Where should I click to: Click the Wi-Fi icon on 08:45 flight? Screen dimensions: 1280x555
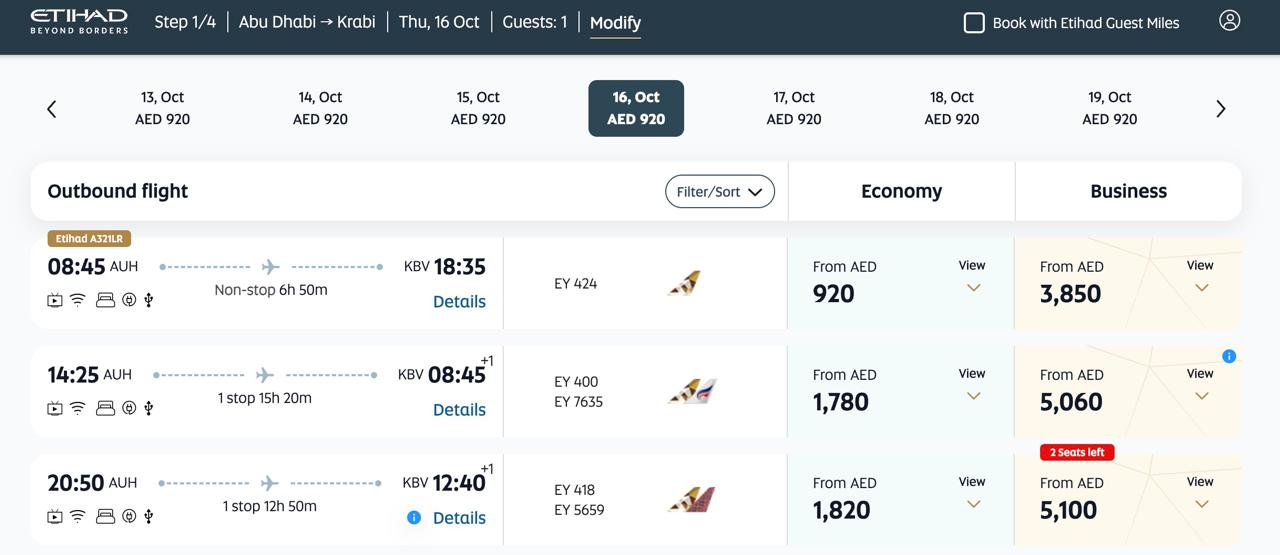(x=77, y=299)
